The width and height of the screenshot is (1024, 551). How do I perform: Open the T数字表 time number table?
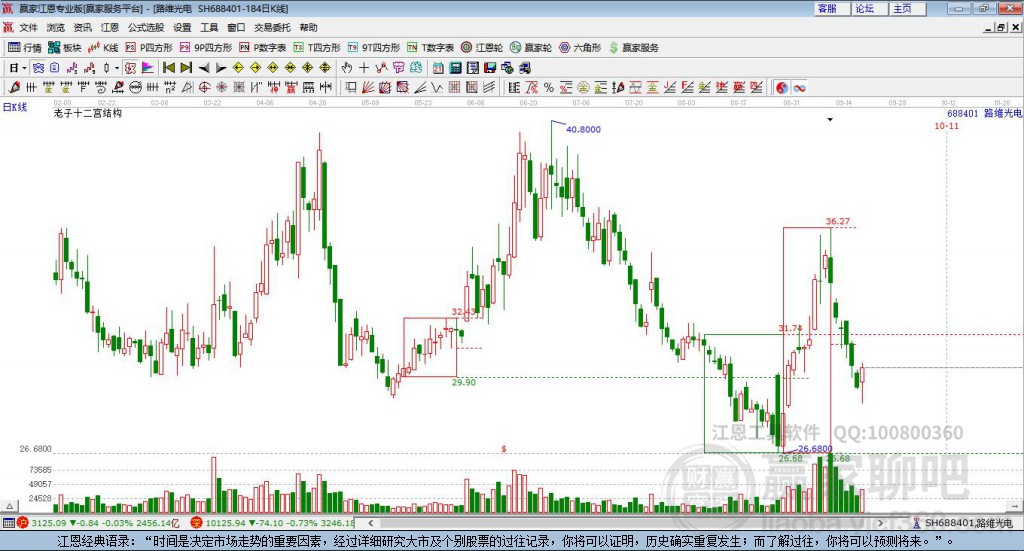pyautogui.click(x=430, y=48)
